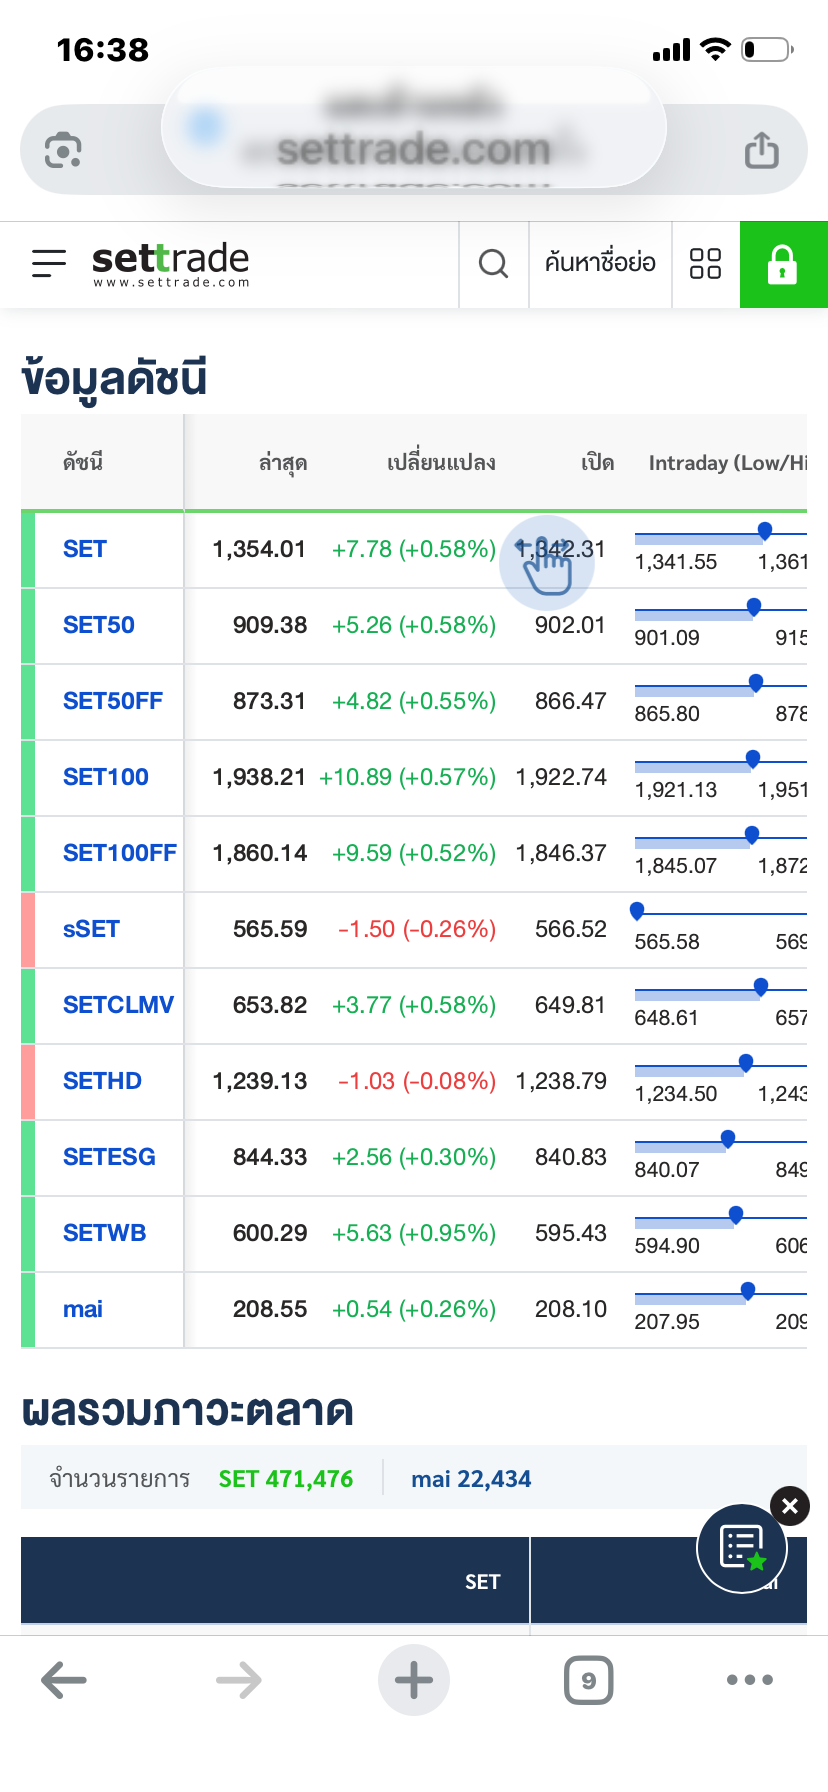Open the hamburger navigation menu
This screenshot has height=1792, width=828.
click(49, 263)
